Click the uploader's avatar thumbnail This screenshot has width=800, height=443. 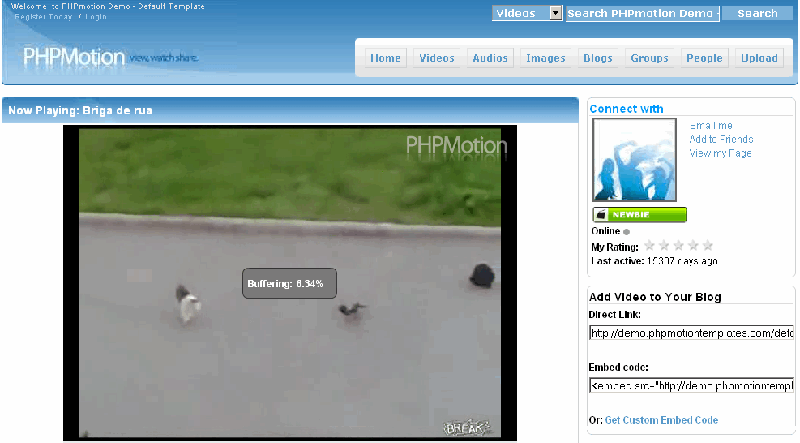click(x=634, y=160)
